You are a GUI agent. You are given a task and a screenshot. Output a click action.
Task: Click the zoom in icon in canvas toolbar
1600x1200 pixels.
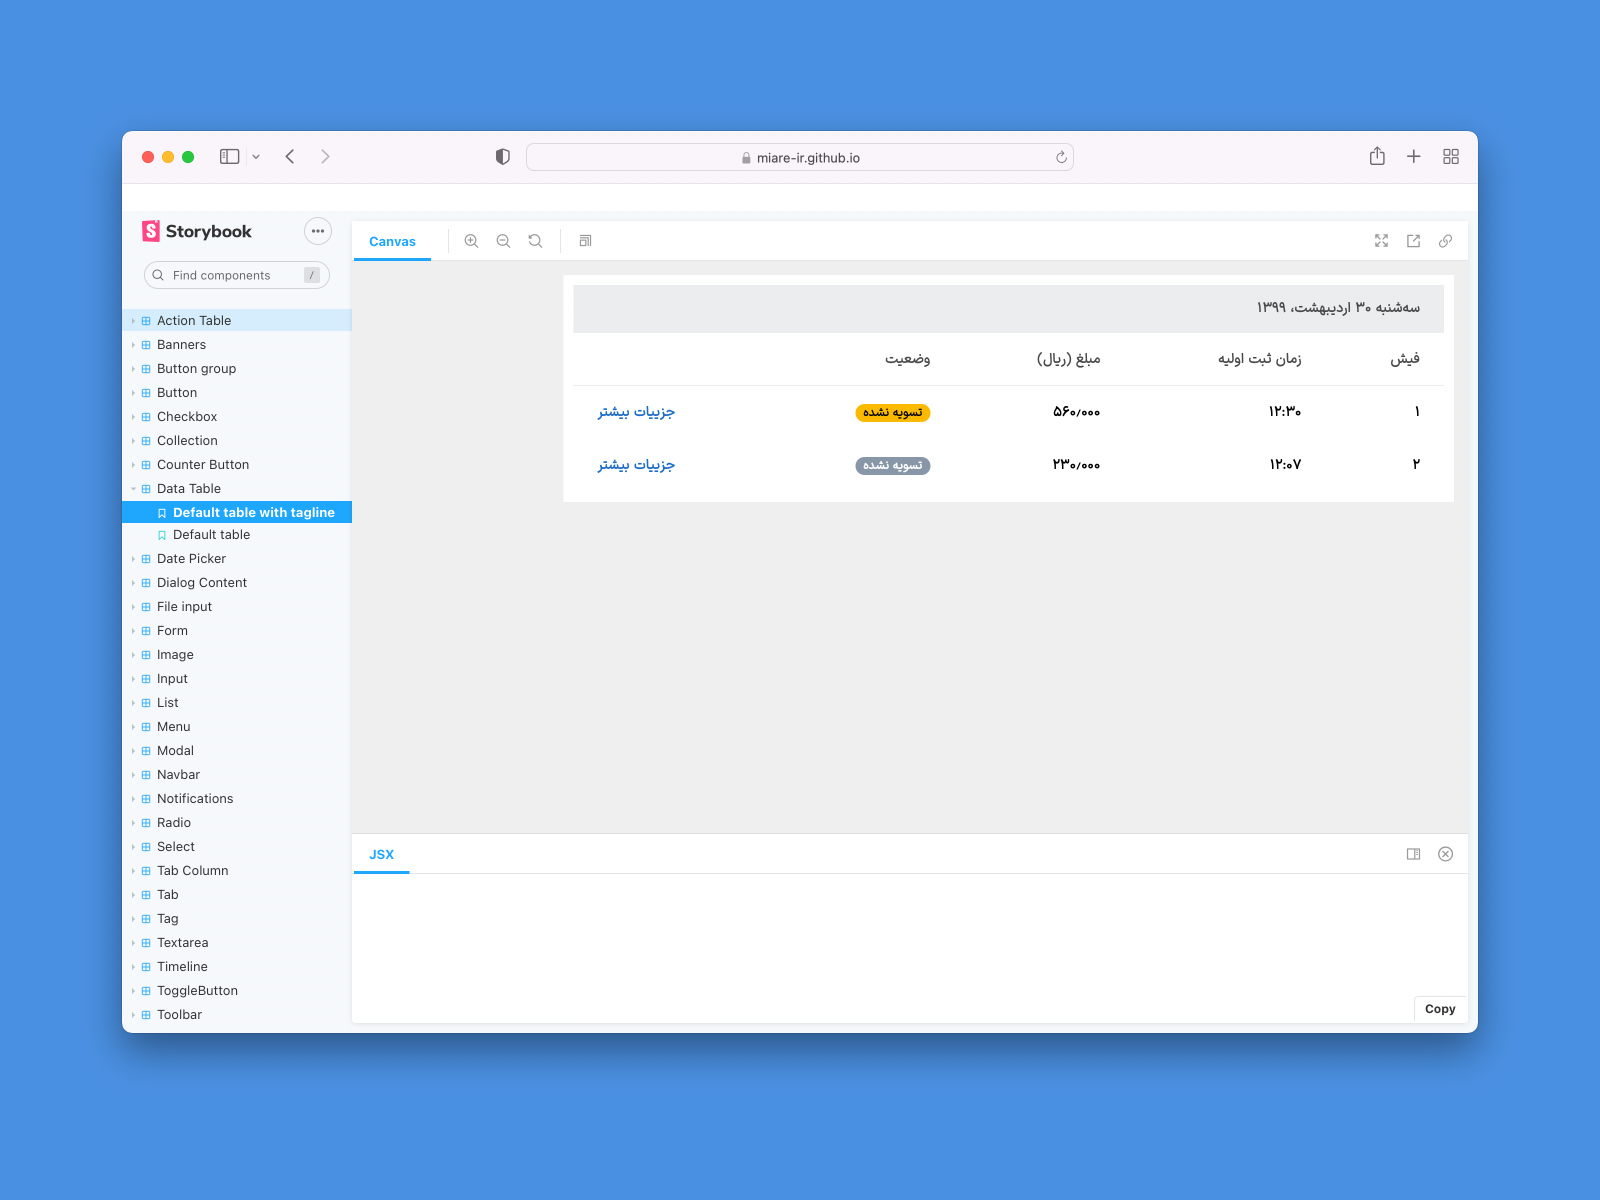pyautogui.click(x=471, y=241)
